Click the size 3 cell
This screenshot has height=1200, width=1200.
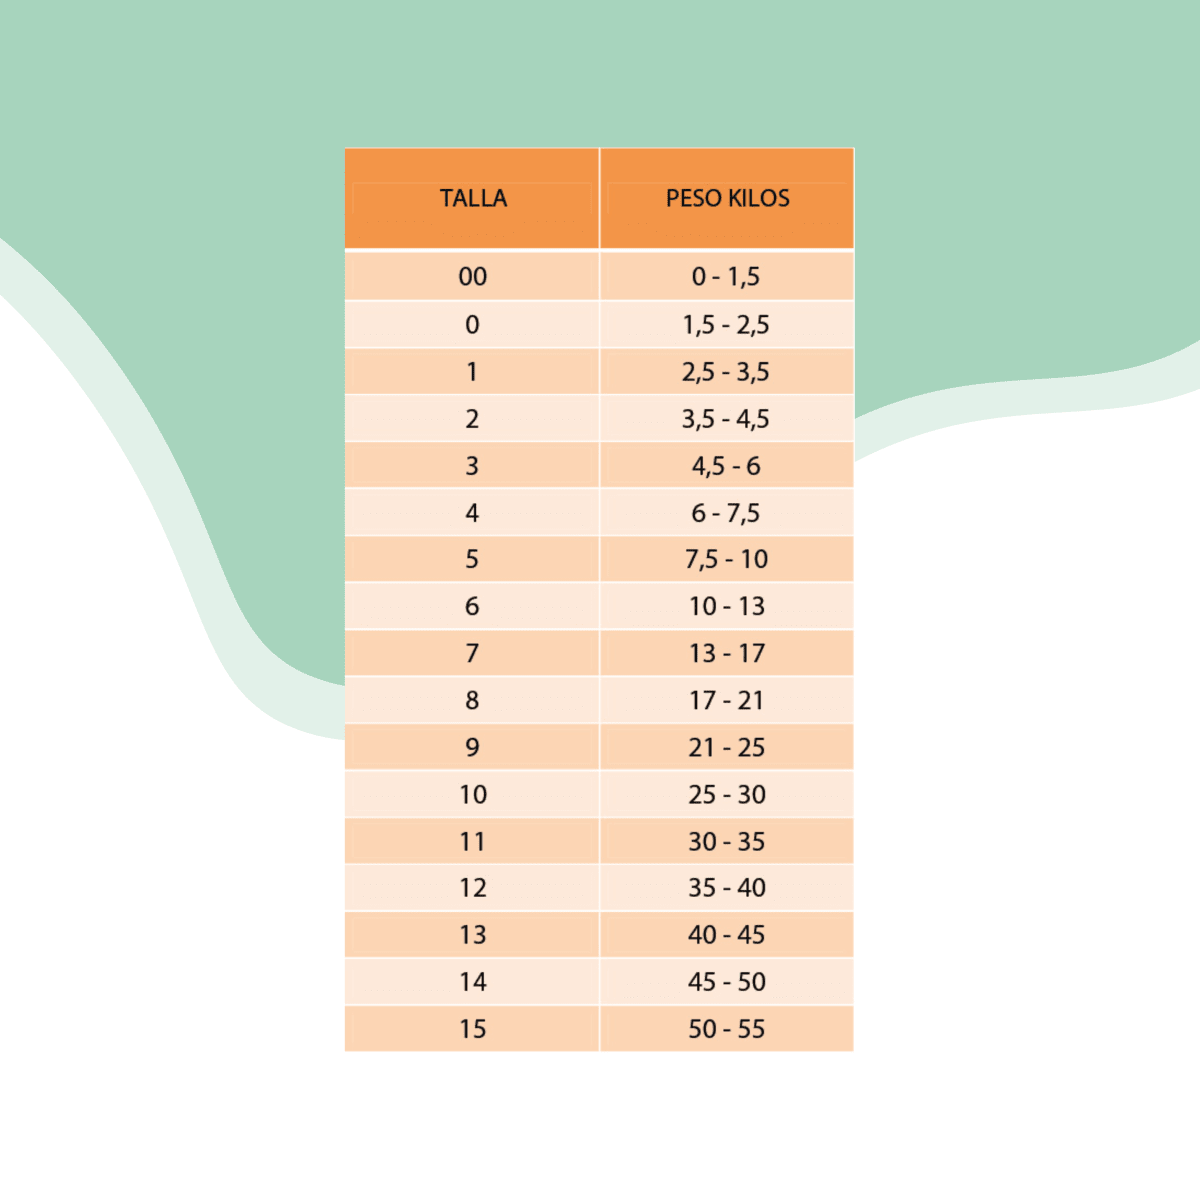click(x=472, y=465)
